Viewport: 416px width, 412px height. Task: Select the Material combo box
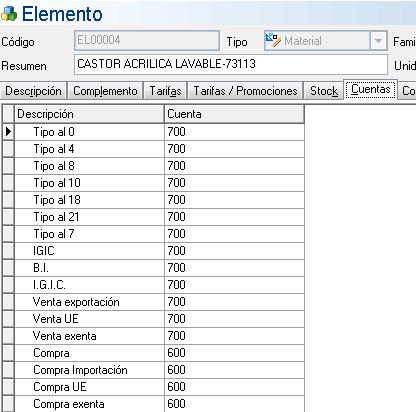coord(326,41)
